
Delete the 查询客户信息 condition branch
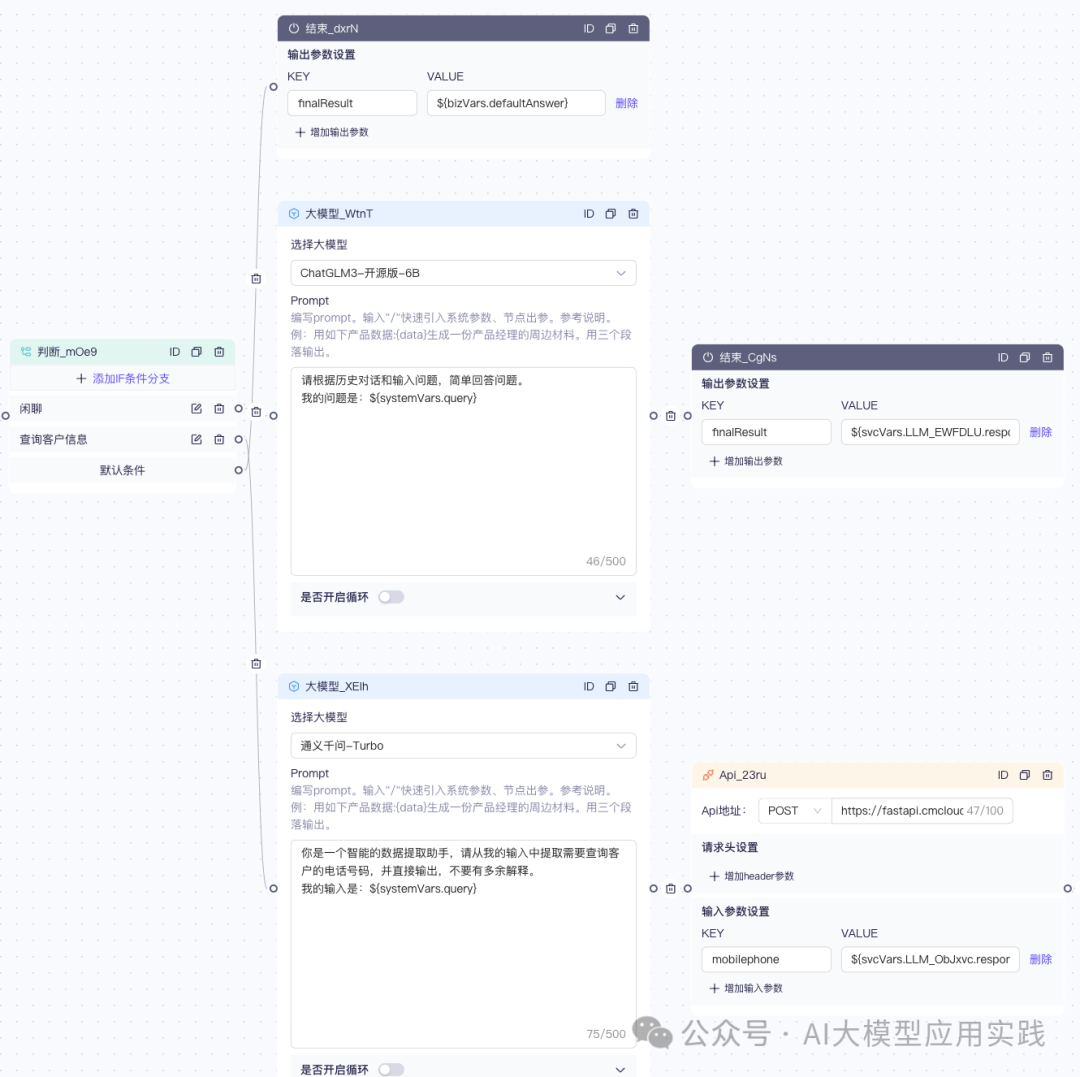pos(219,439)
